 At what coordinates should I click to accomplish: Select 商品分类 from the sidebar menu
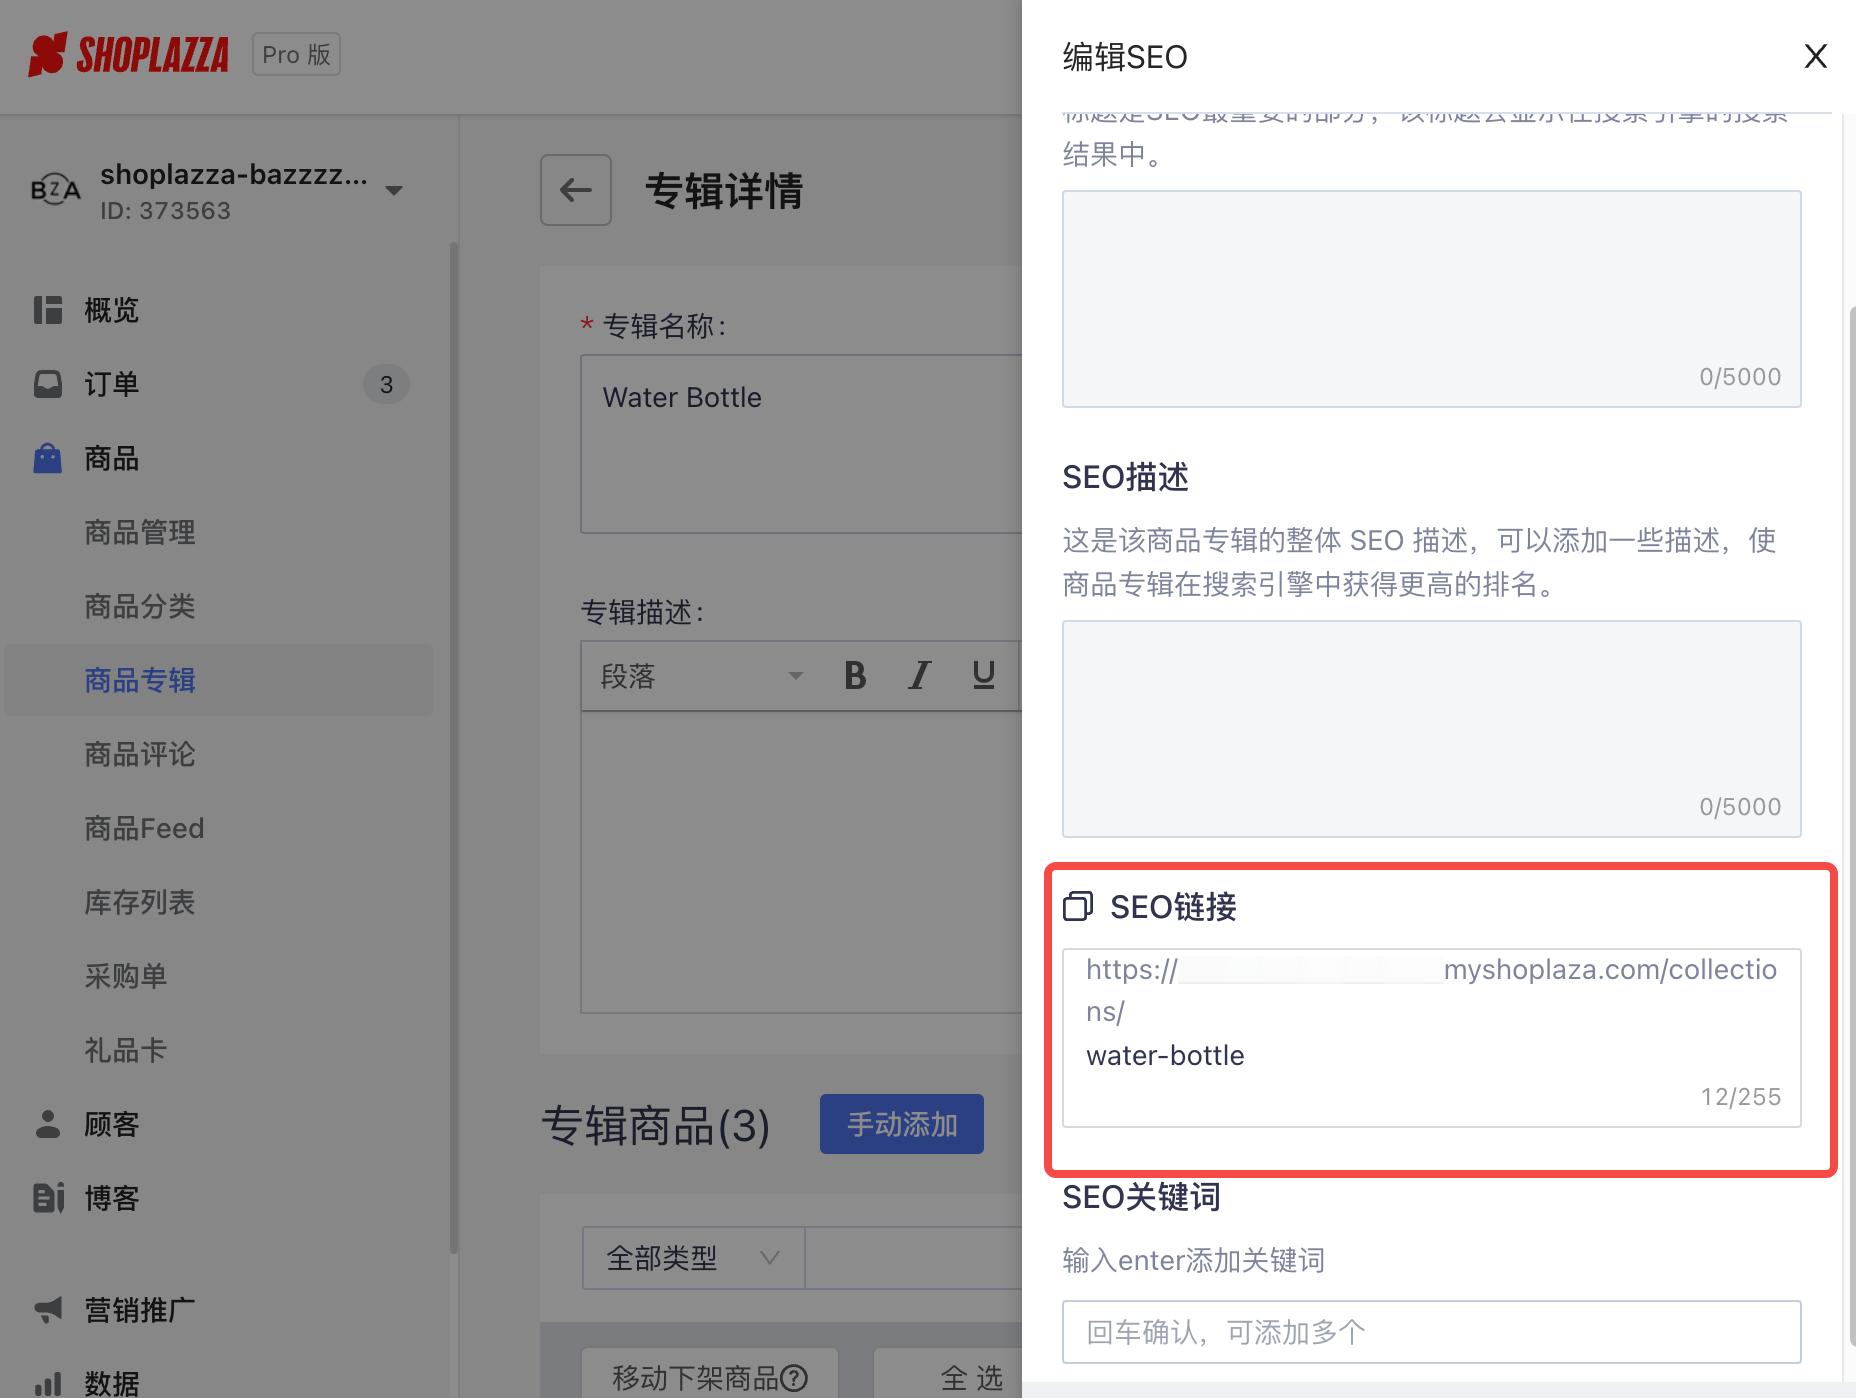coord(140,606)
